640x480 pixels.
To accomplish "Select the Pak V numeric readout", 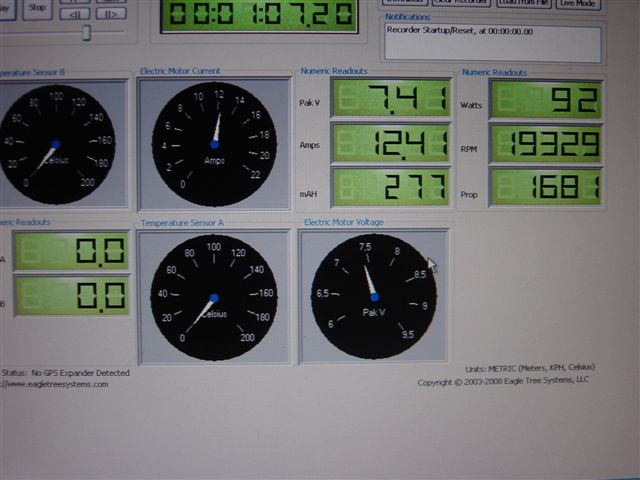I will pos(390,100).
